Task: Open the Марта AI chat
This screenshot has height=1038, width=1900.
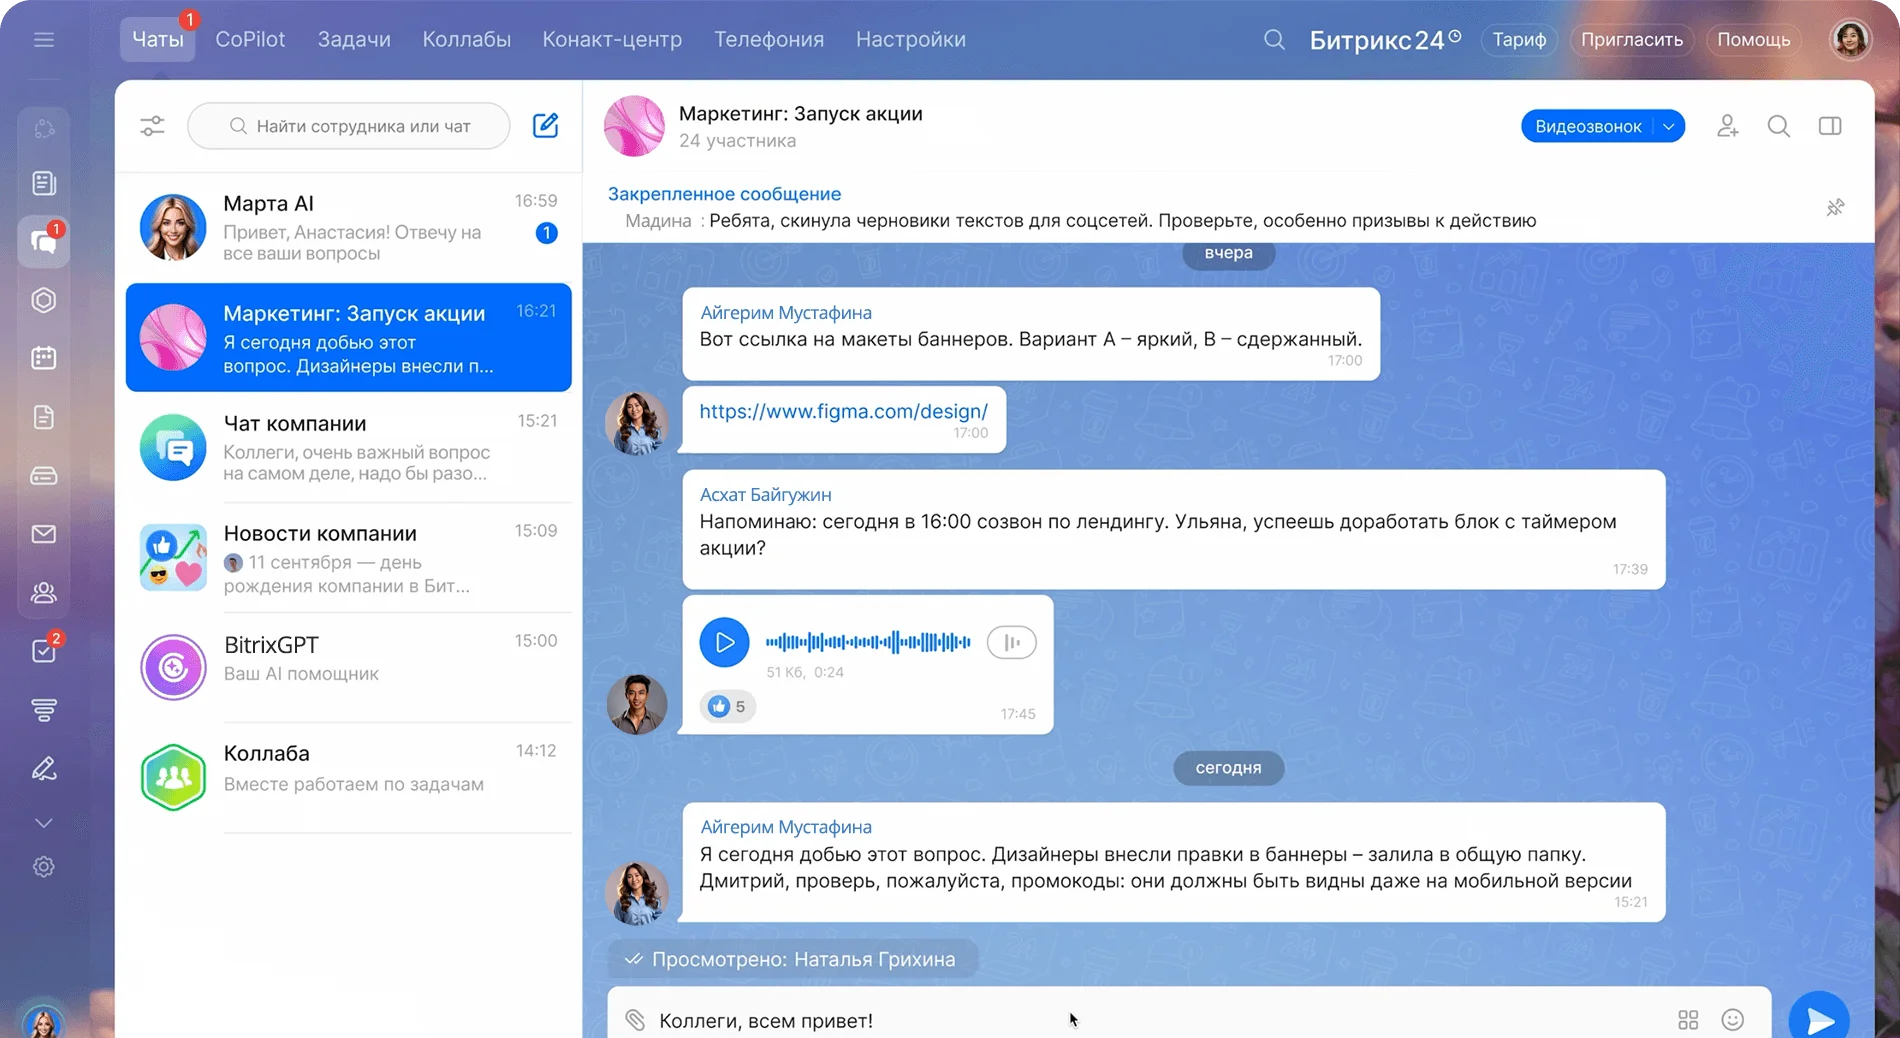Action: coord(349,228)
